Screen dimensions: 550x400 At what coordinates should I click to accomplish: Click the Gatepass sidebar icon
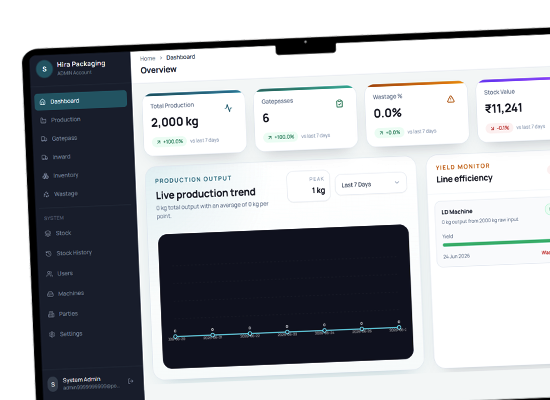[44, 139]
